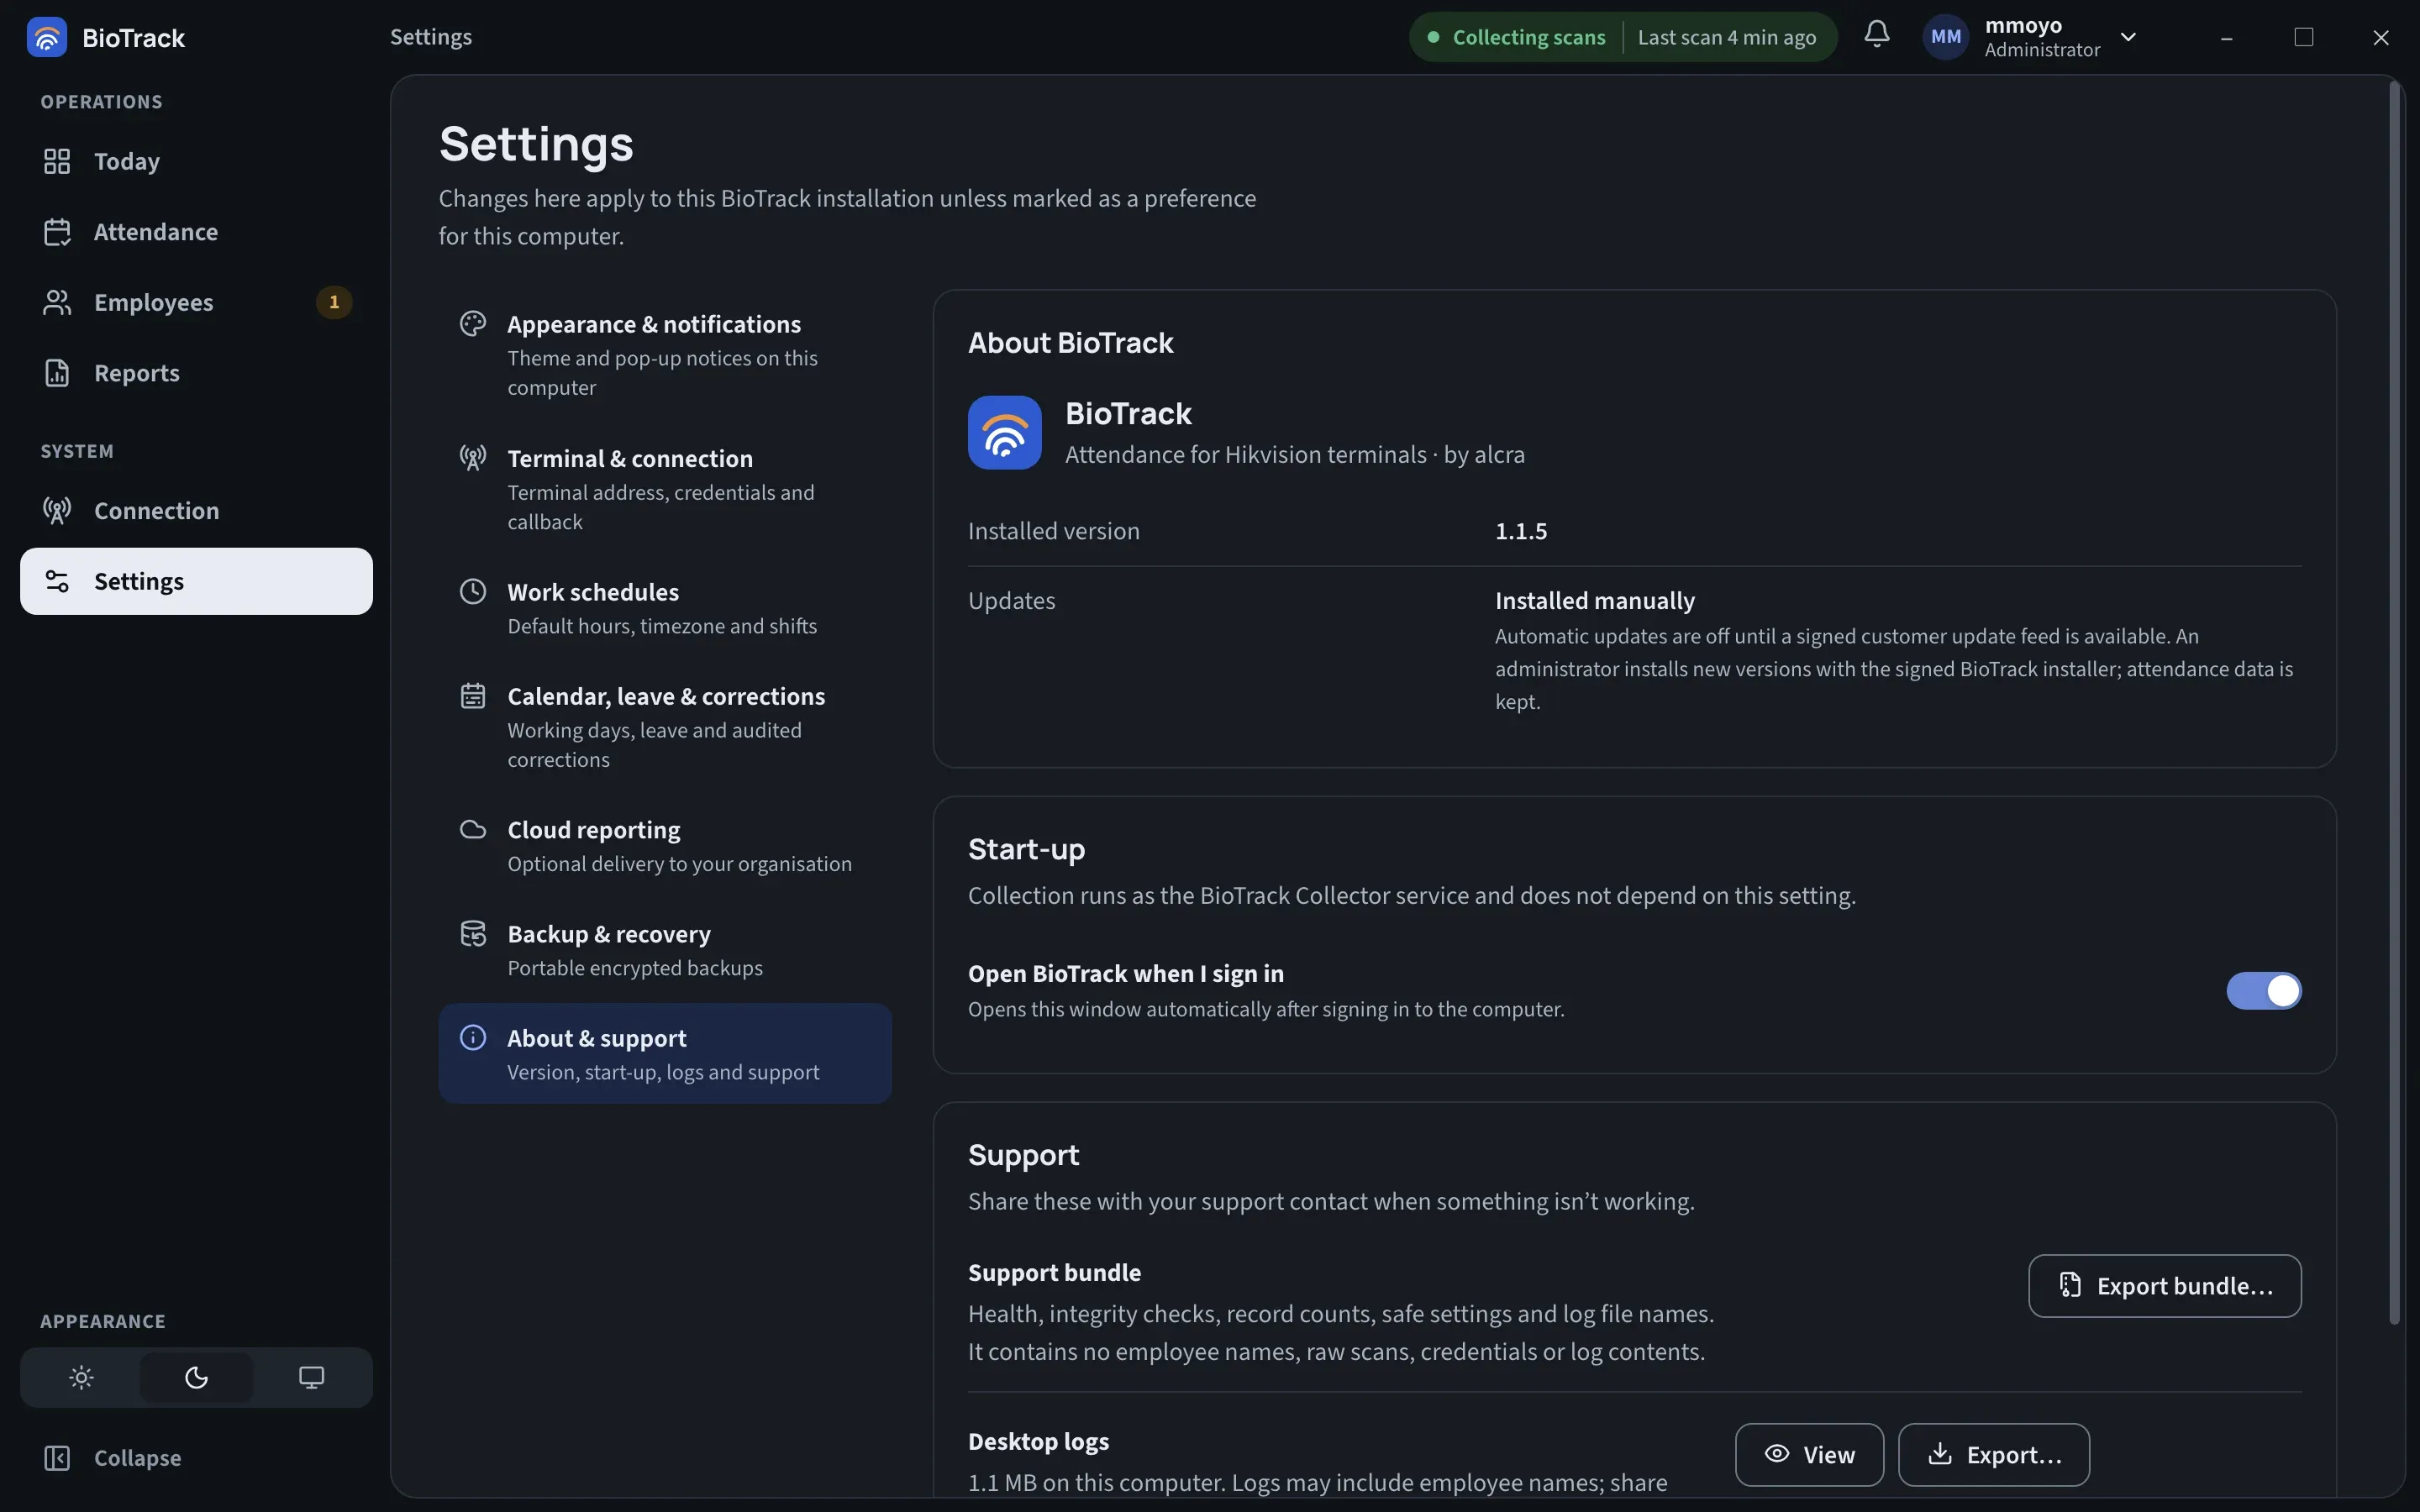Minimize the BioTrack window

2226,37
